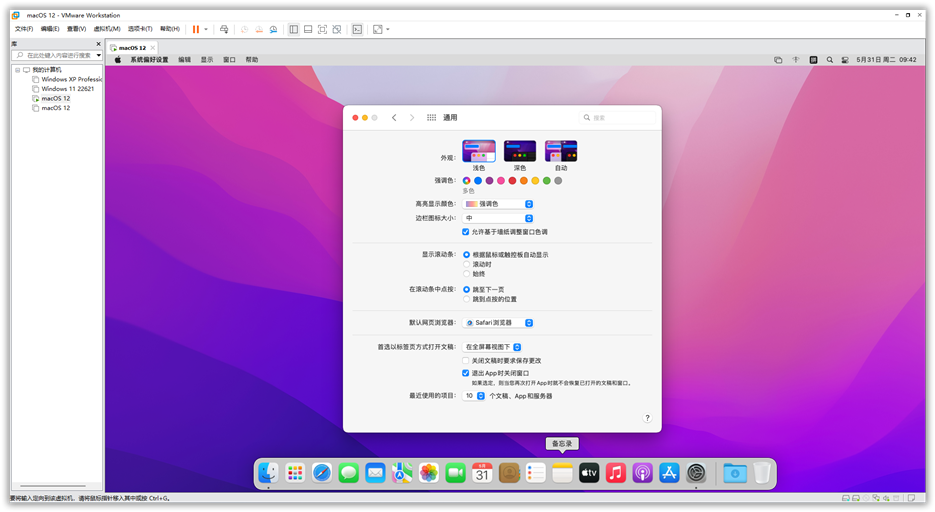Open VMware View menu 查看(V)
Viewport: 935px width, 512px height.
[76, 29]
